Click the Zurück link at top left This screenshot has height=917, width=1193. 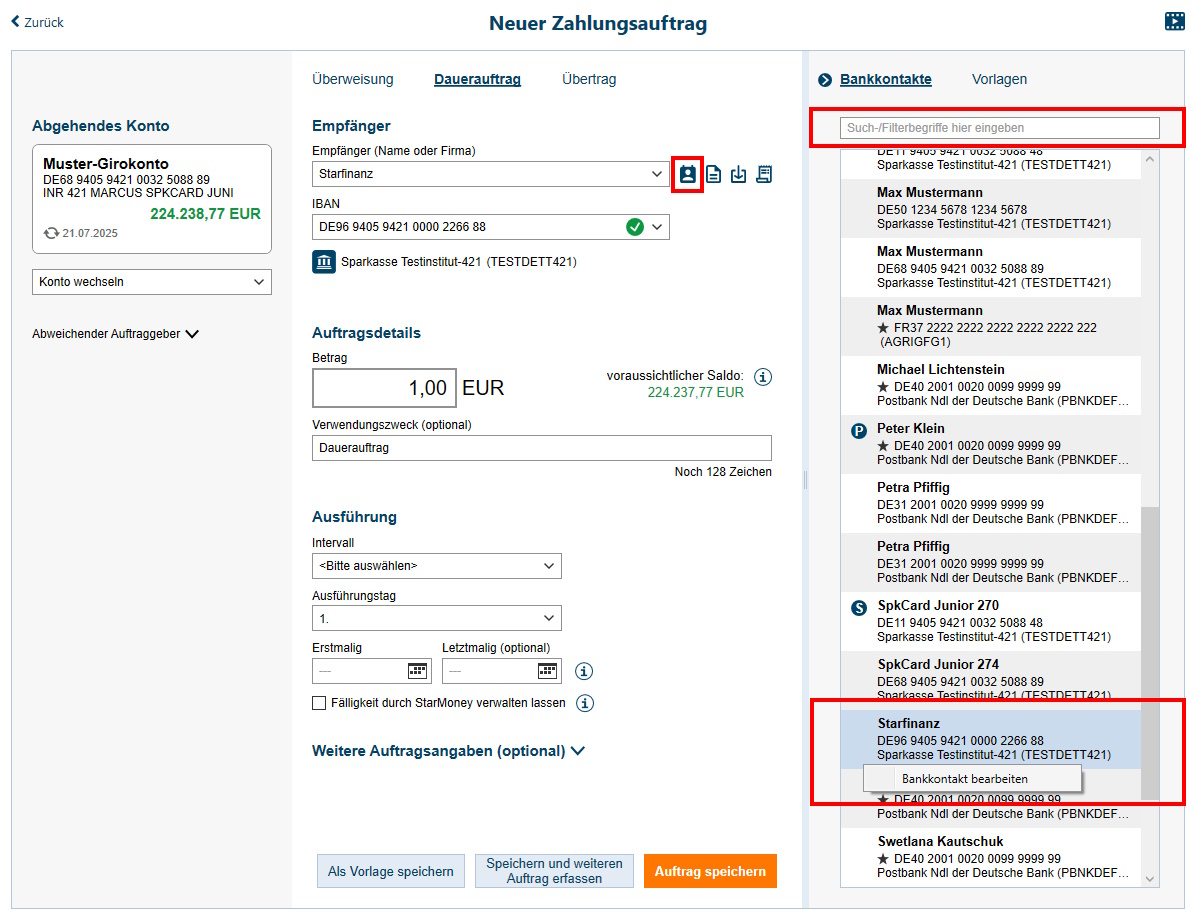36,21
